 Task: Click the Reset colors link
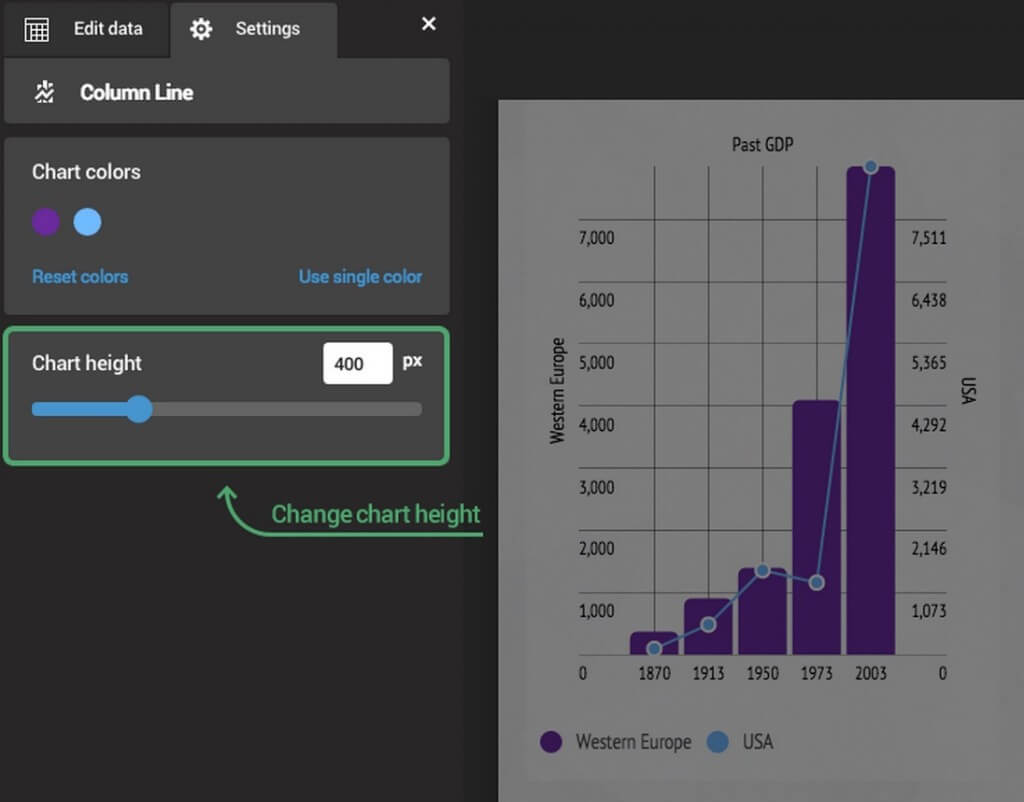coord(80,277)
